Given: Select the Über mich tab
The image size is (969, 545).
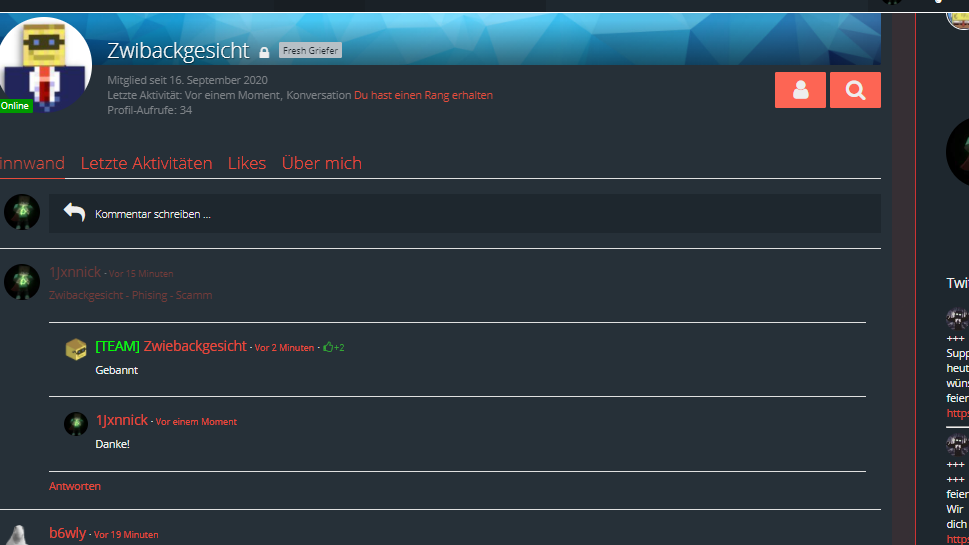Looking at the screenshot, I should click(x=322, y=163).
